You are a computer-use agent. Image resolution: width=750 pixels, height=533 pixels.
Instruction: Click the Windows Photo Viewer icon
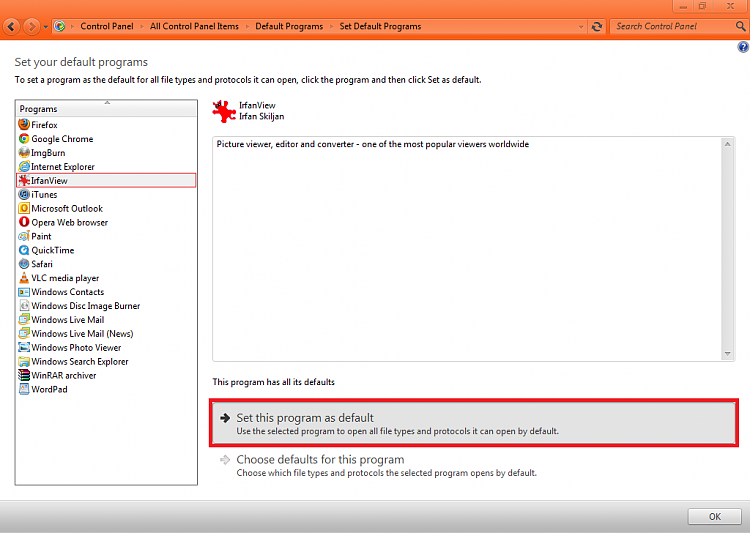point(24,347)
